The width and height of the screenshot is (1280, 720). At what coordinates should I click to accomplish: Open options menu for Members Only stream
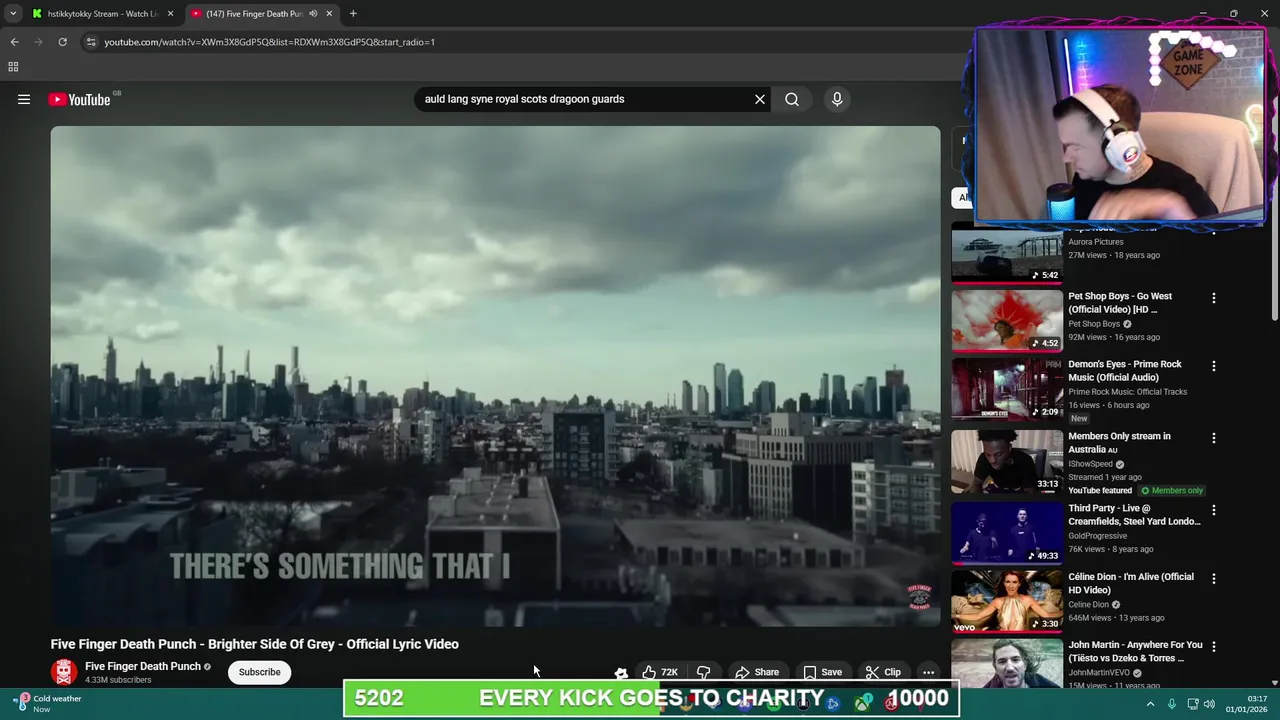tap(1214, 438)
